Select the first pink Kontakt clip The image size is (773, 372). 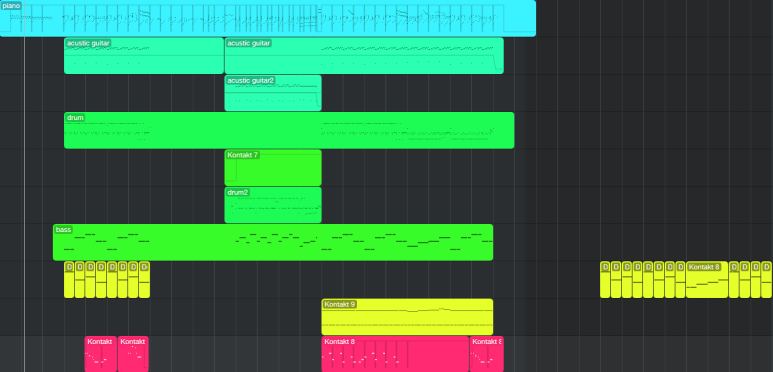tap(101, 354)
